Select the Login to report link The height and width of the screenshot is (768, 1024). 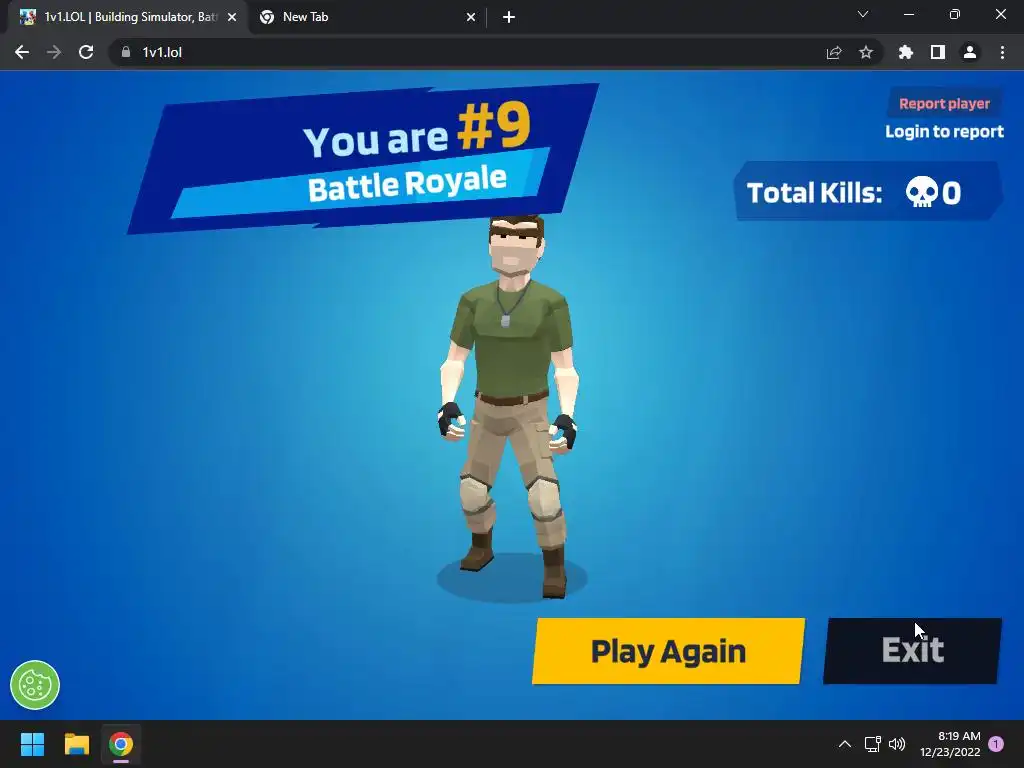pyautogui.click(x=944, y=131)
